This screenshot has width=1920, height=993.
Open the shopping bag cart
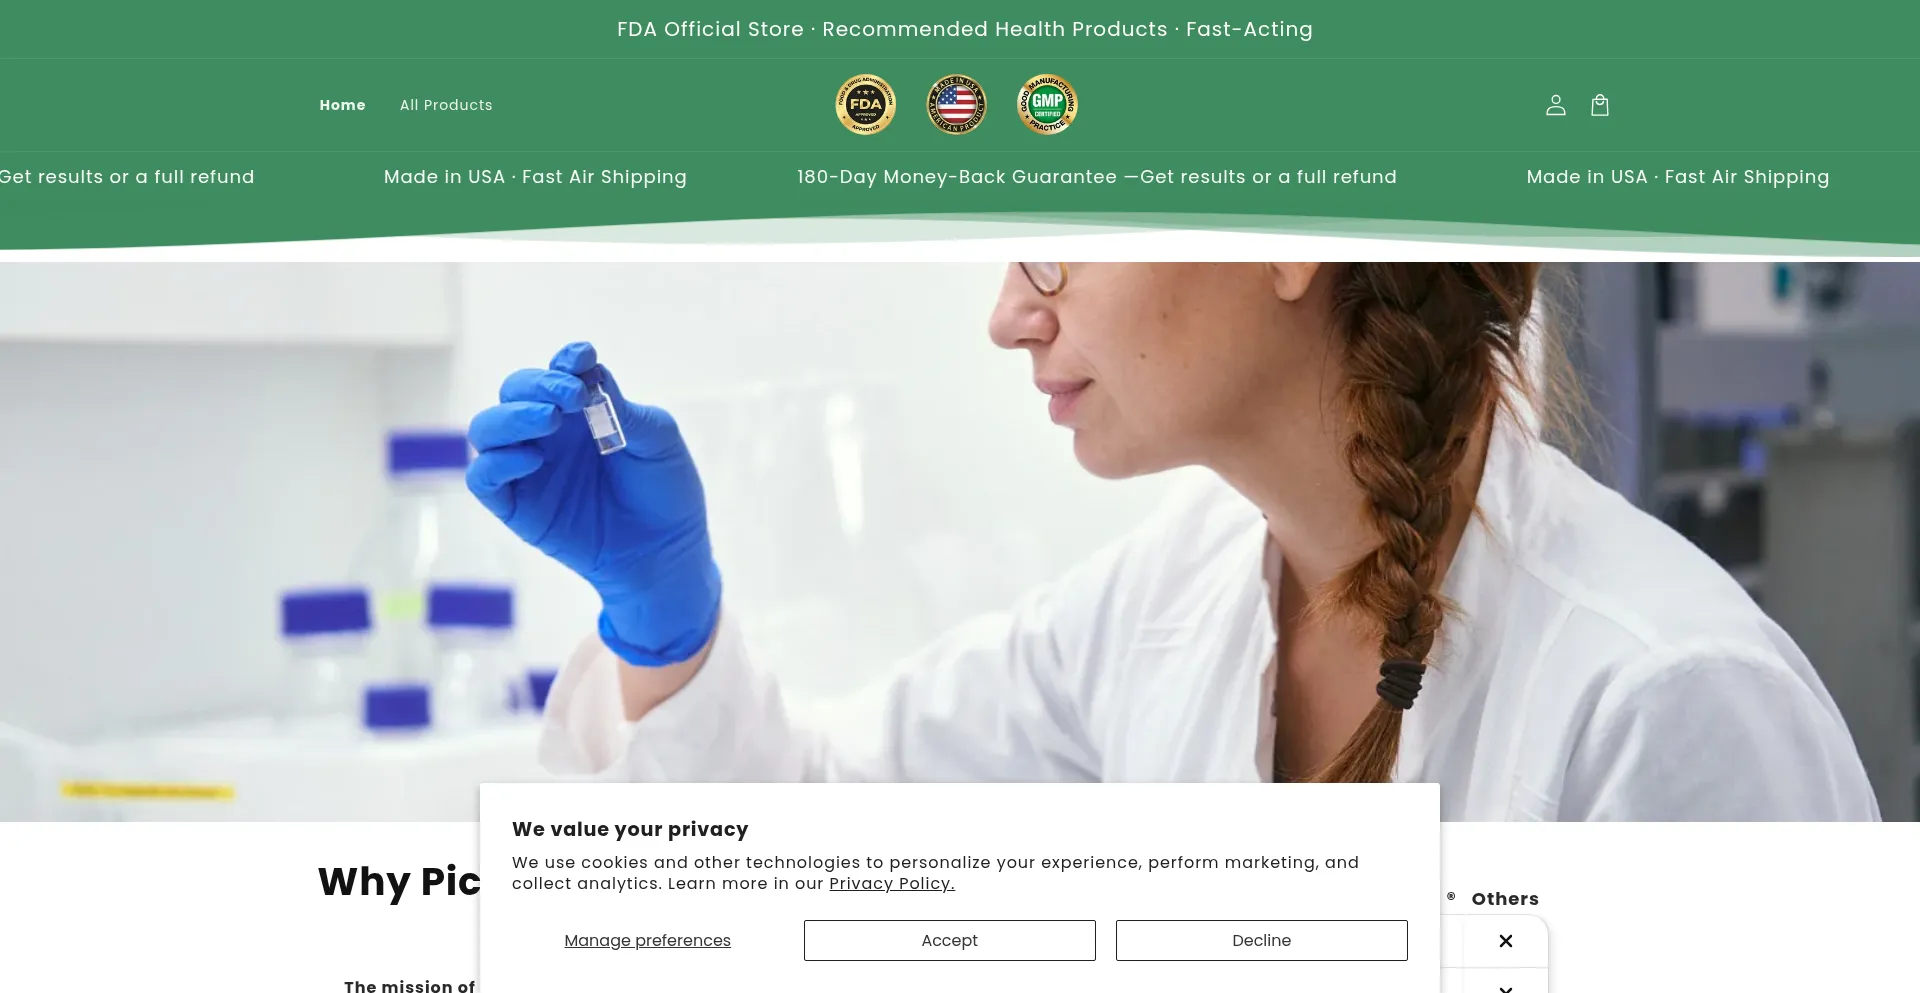coord(1600,105)
